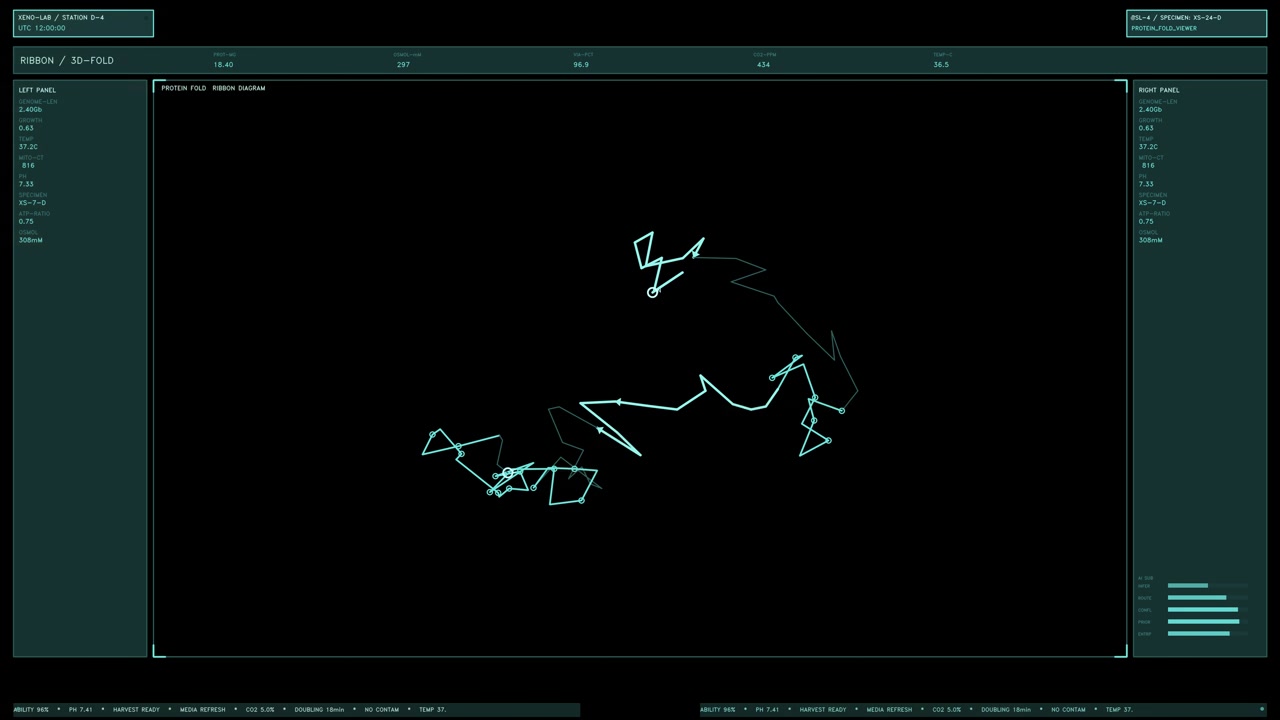
Task: Click the UTC 12:00:00 clock readout
Action: pyautogui.click(x=42, y=28)
